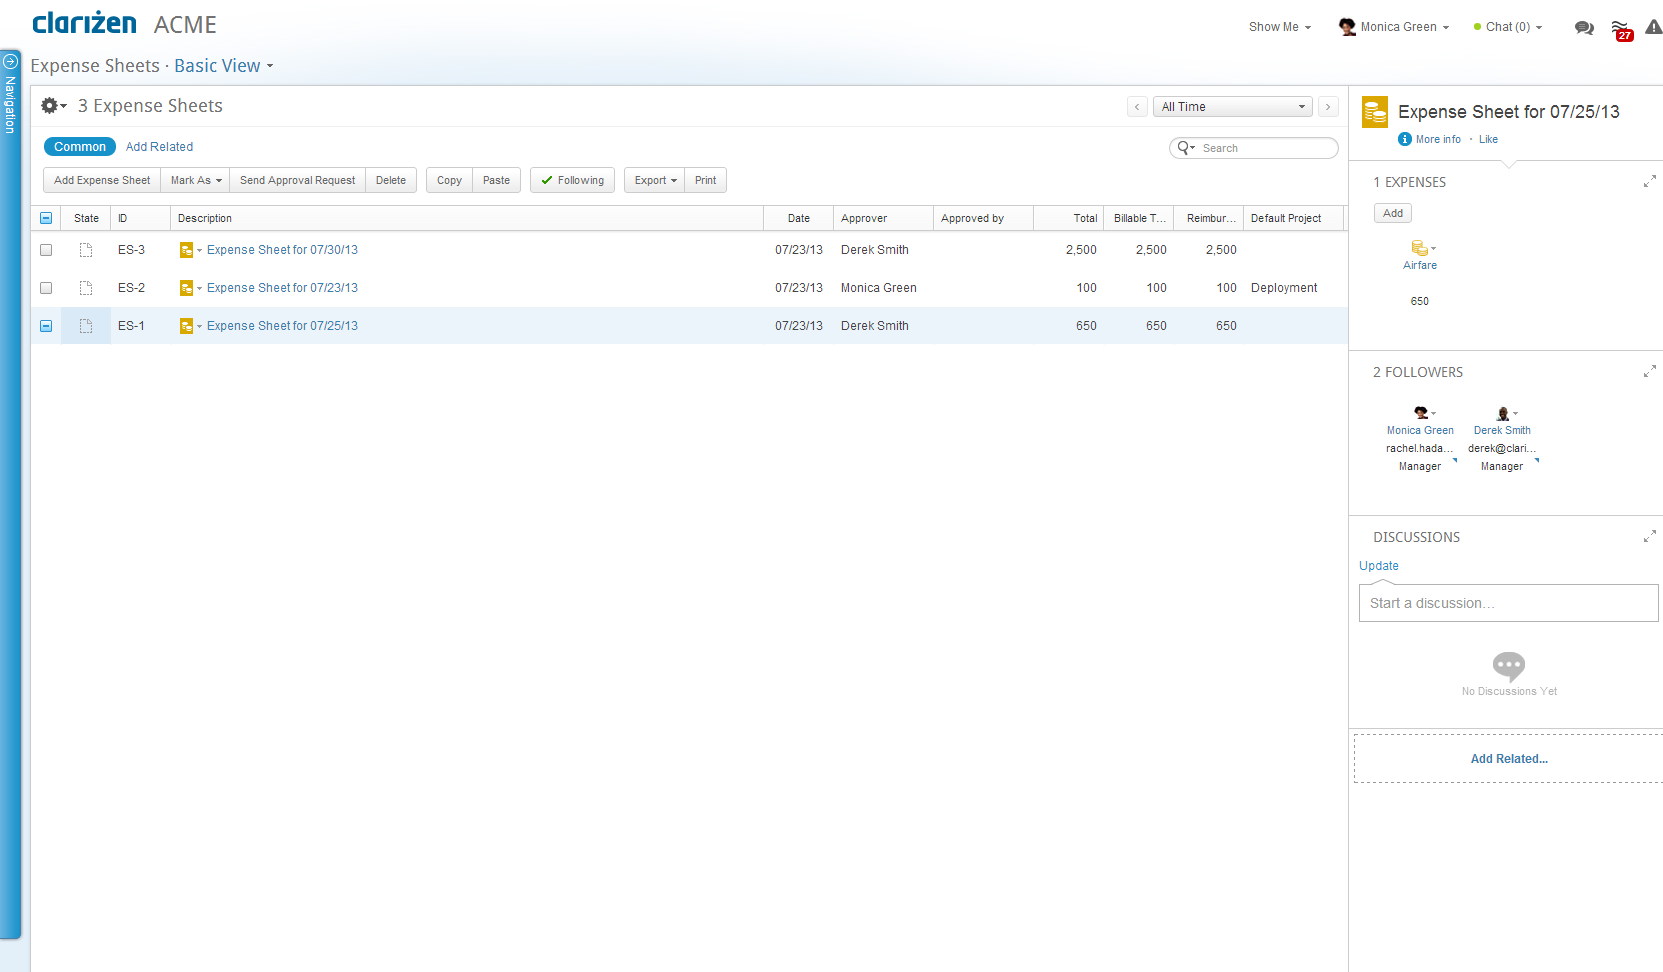The height and width of the screenshot is (972, 1663).
Task: Toggle the select-all checkbox in column header
Action: click(46, 217)
